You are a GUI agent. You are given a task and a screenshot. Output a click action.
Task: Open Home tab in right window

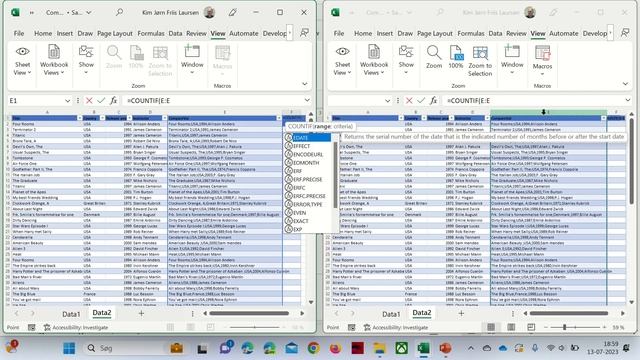coord(363,33)
